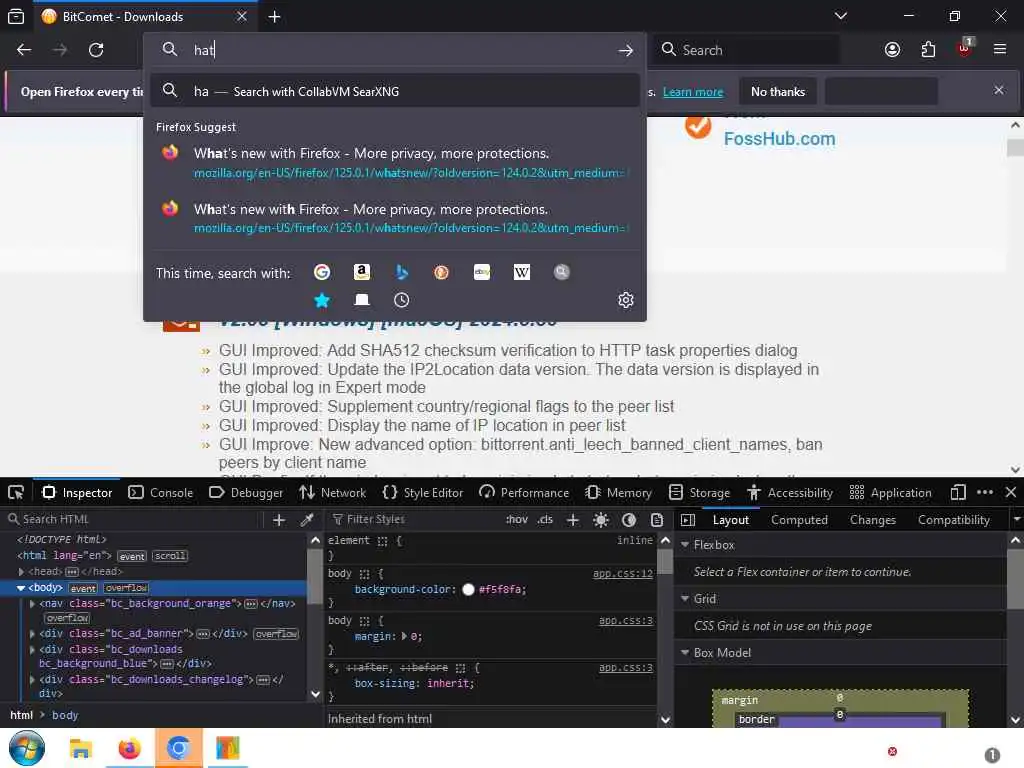Open the Style Editor tab

point(422,492)
